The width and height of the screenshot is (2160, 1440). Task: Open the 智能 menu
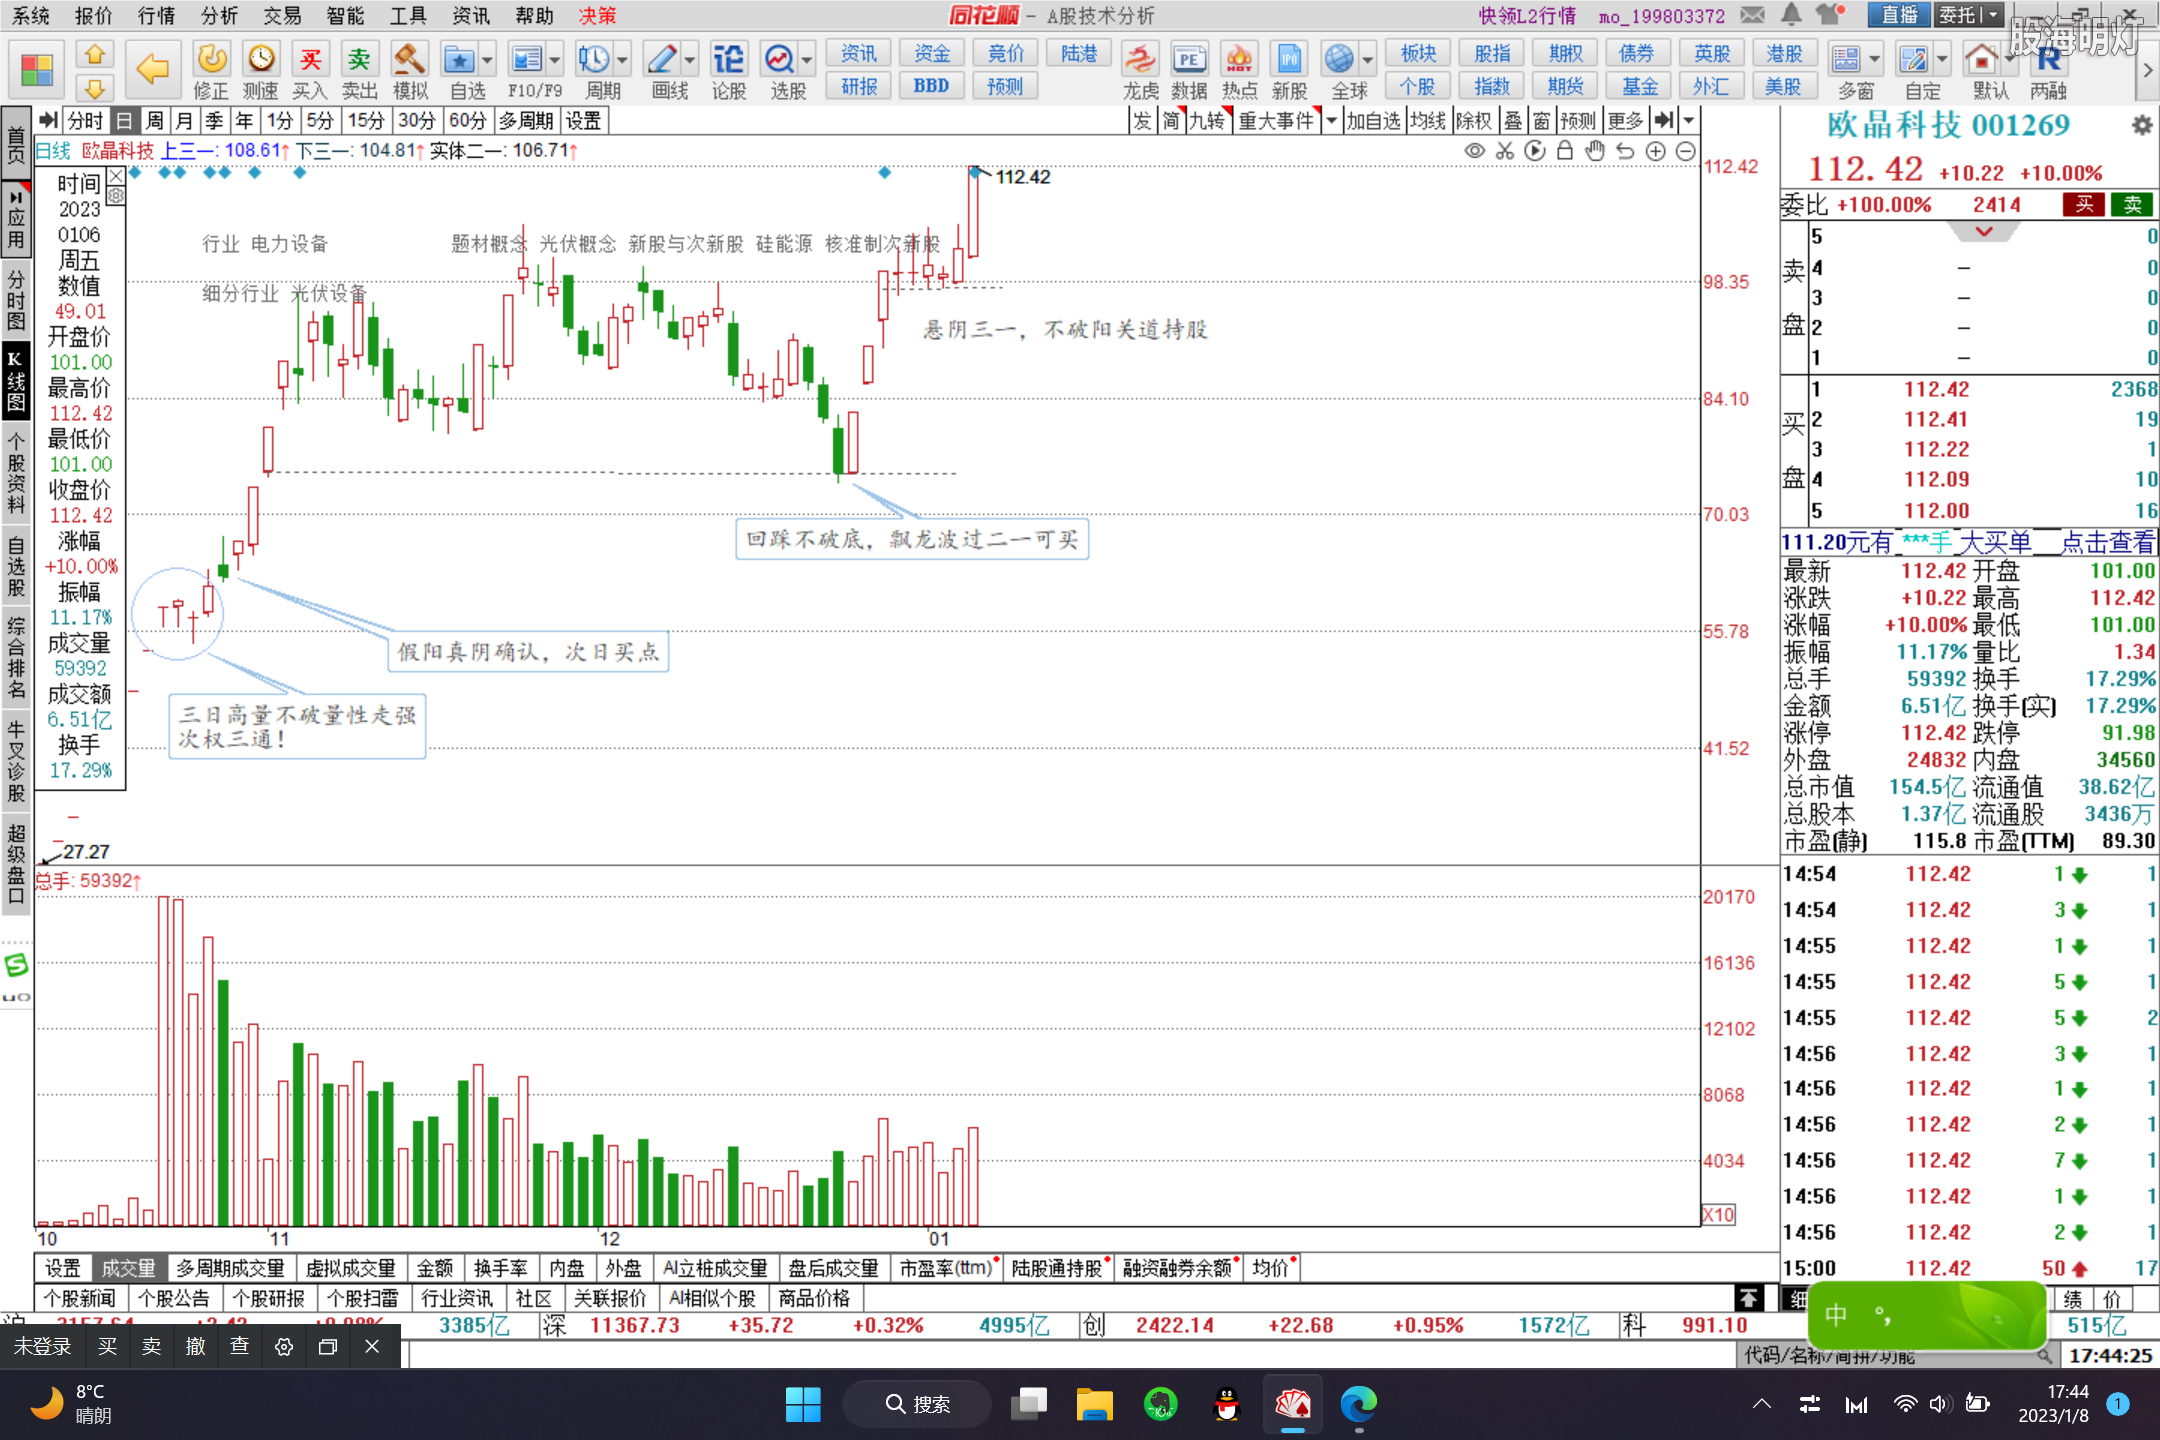click(345, 15)
